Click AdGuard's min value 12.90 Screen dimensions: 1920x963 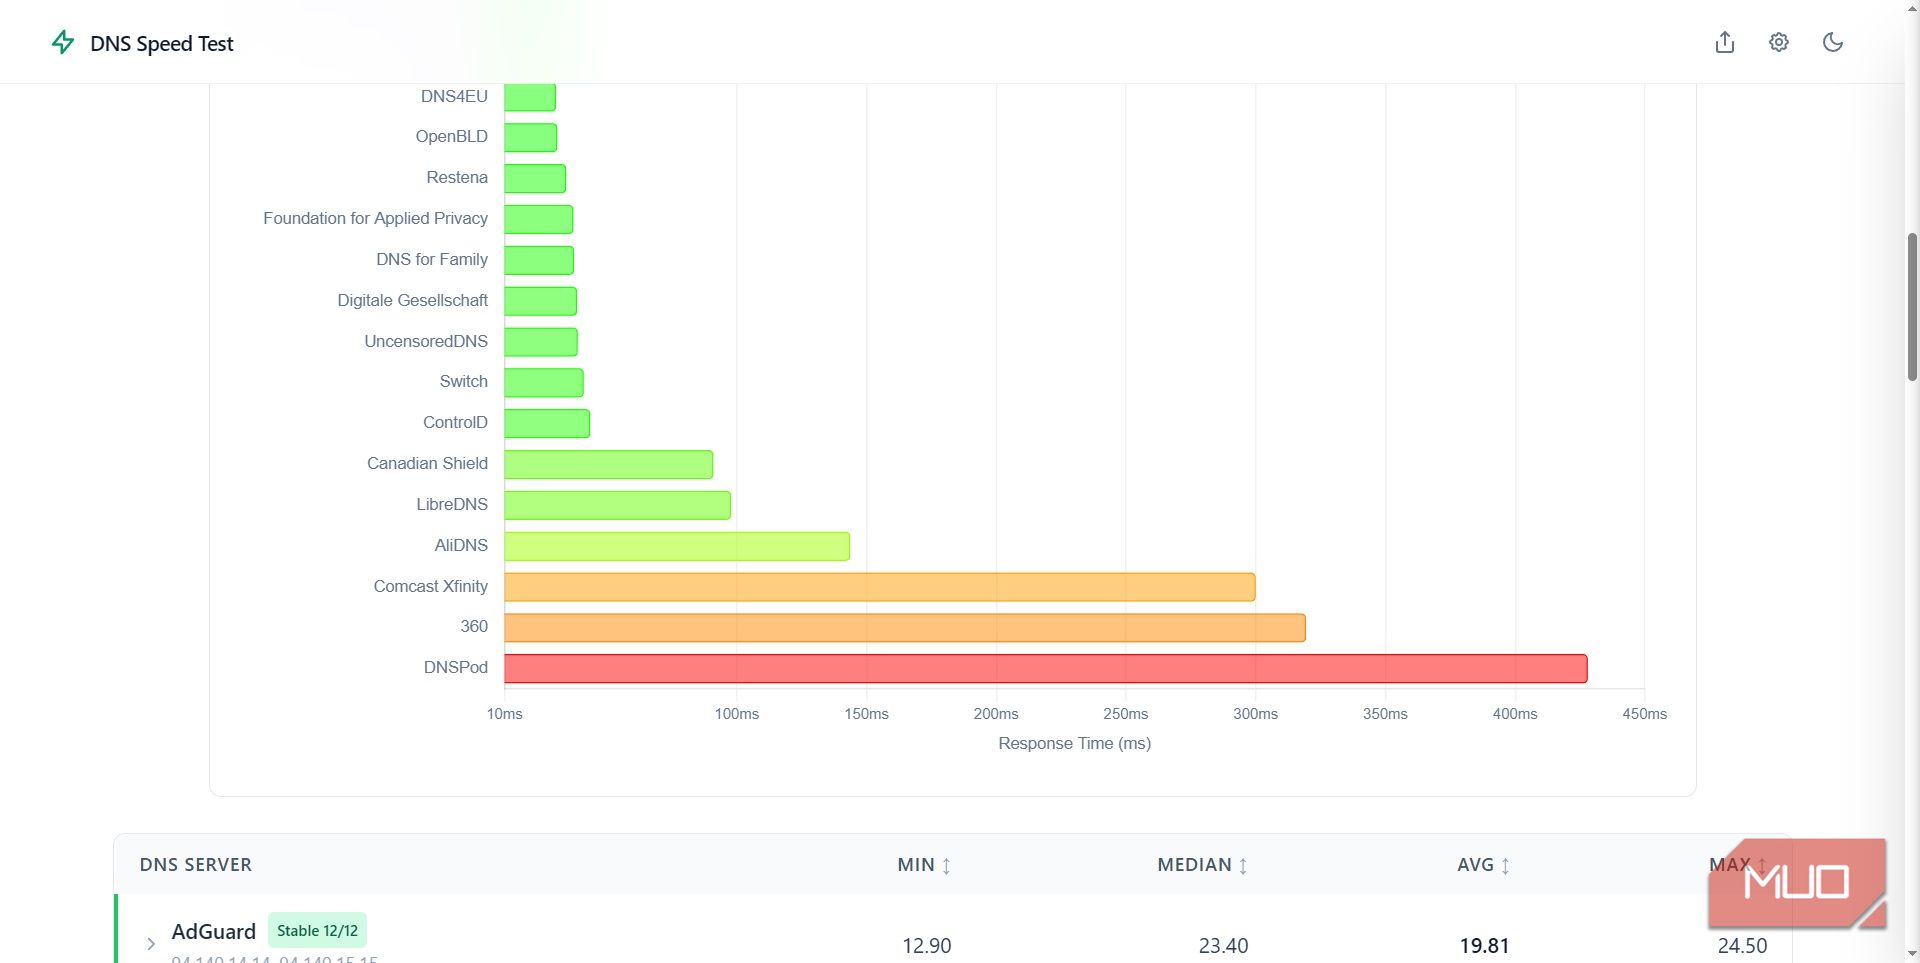pyautogui.click(x=927, y=945)
